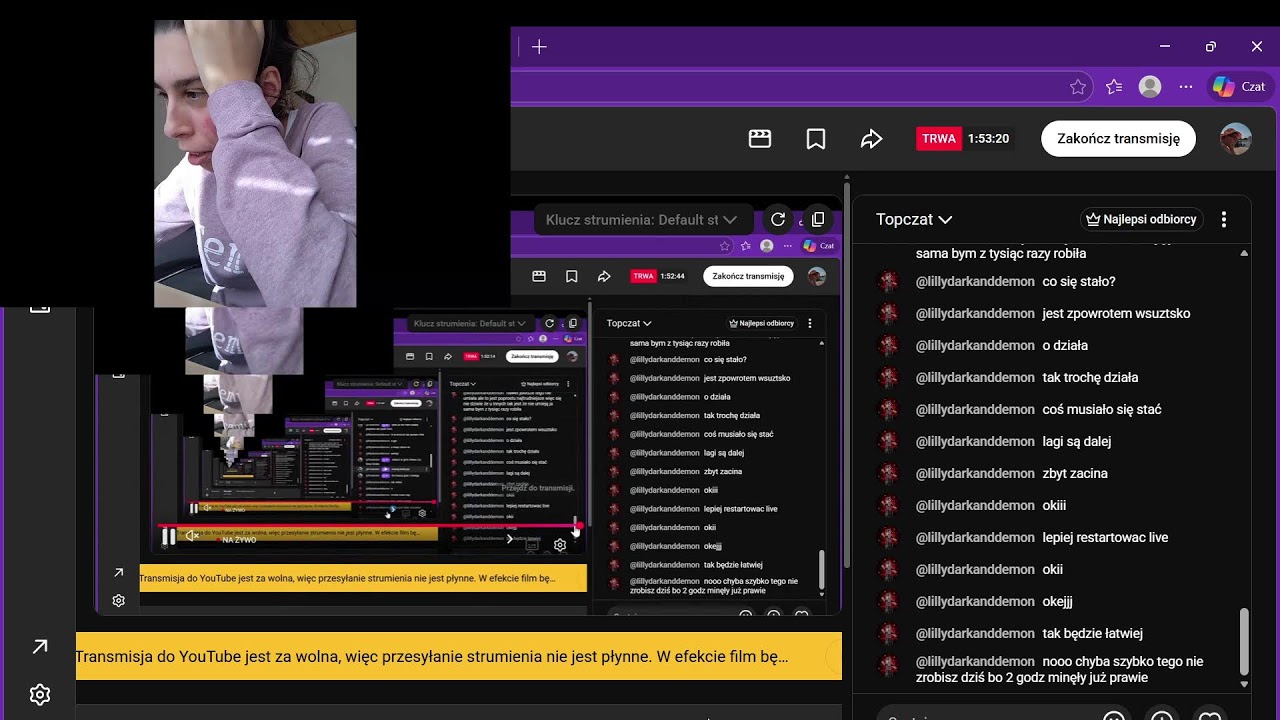
Task: Click chat message 'co się stało?'
Action: (x=1079, y=282)
